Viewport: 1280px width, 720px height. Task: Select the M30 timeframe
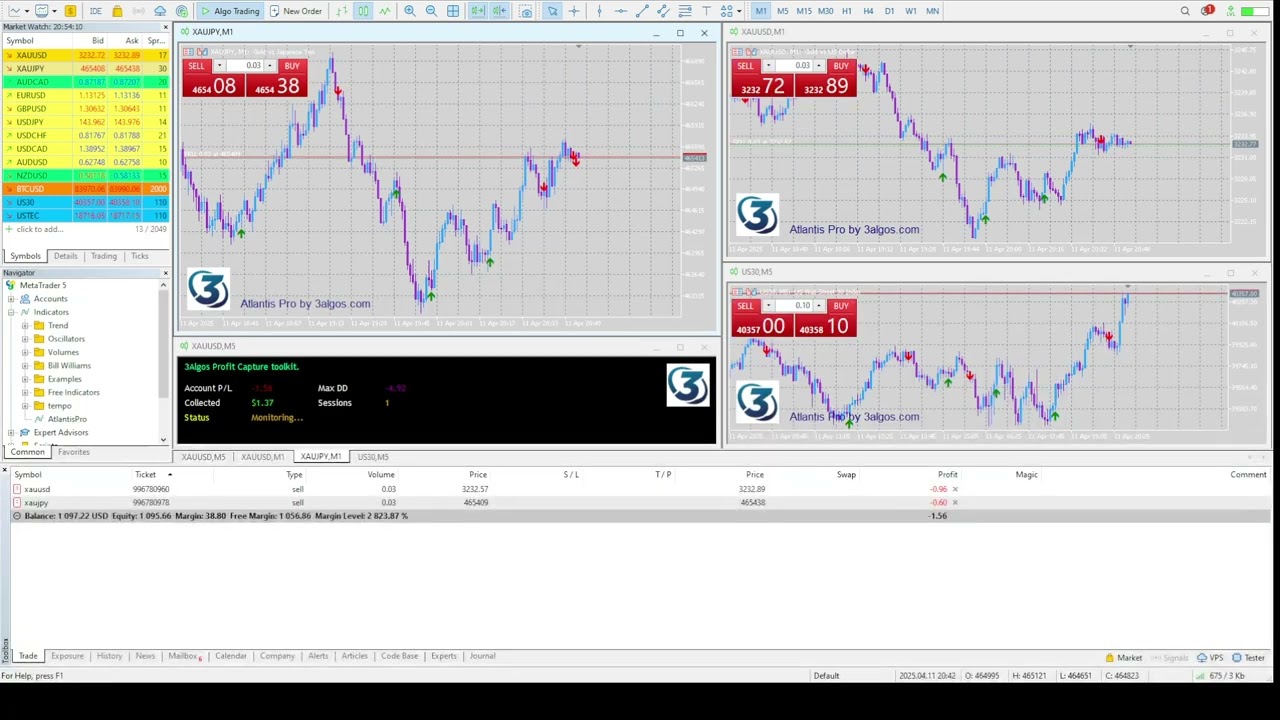pyautogui.click(x=825, y=11)
